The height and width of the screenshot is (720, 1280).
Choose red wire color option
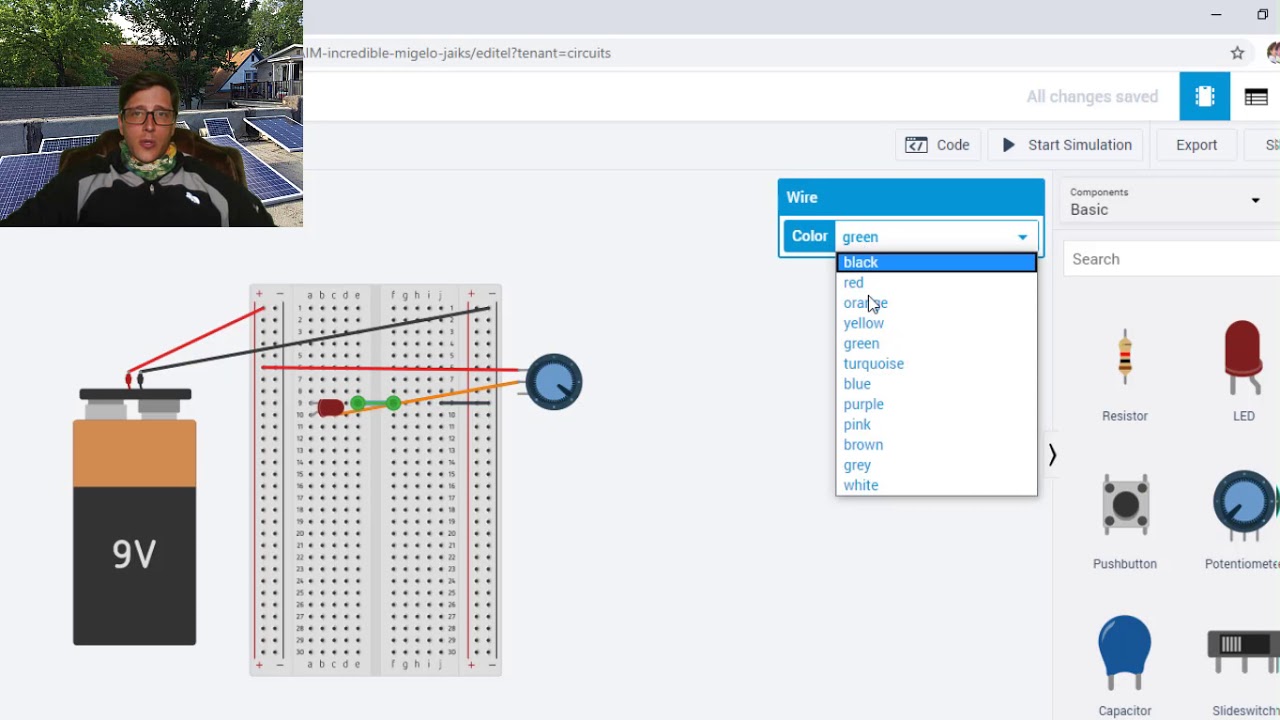point(936,283)
